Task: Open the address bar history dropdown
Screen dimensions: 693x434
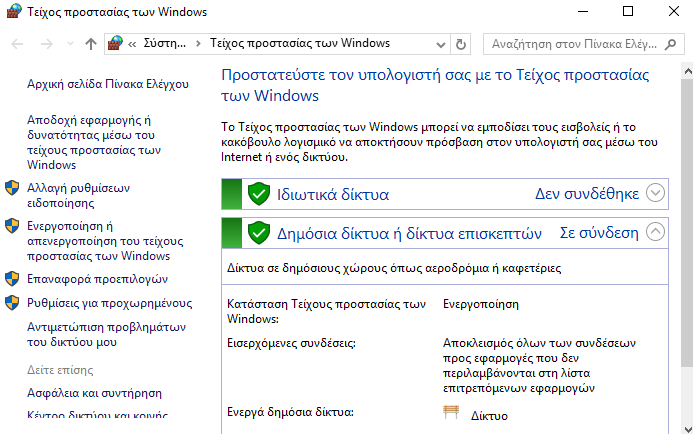Action: [441, 44]
